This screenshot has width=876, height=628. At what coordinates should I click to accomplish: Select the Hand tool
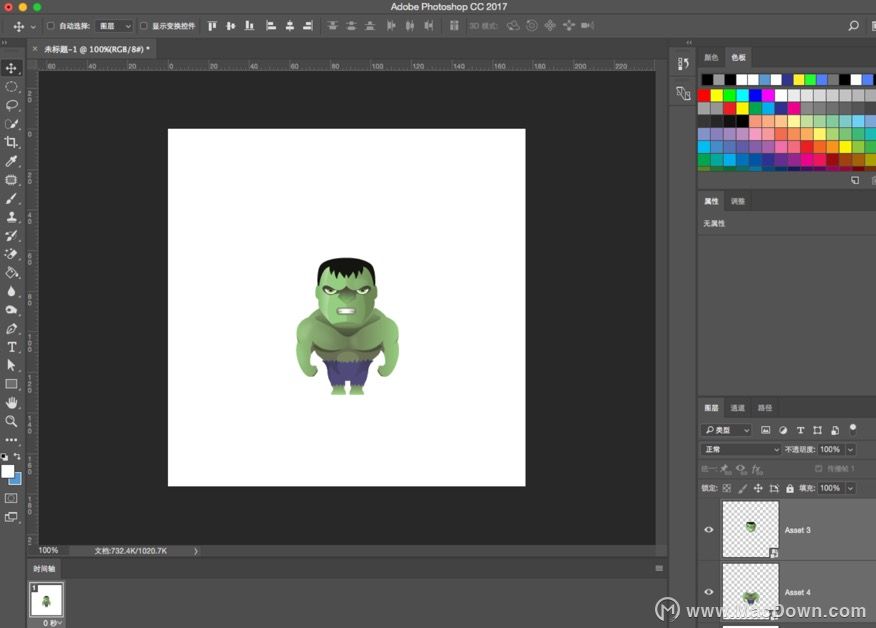pyautogui.click(x=11, y=403)
